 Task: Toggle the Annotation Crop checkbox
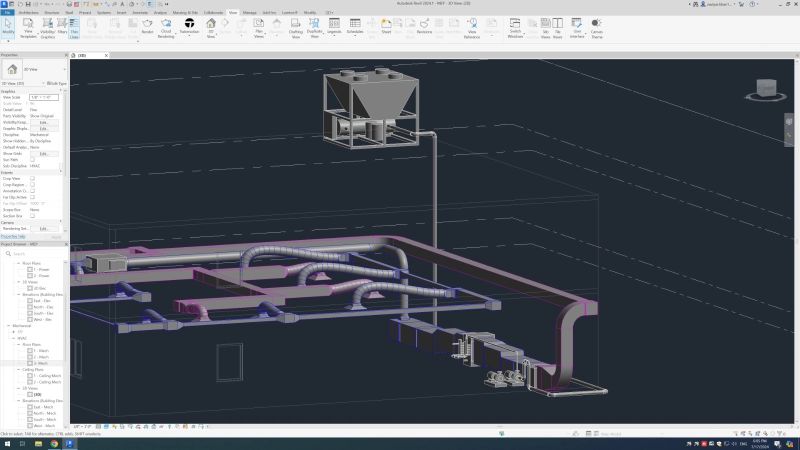tap(32, 190)
